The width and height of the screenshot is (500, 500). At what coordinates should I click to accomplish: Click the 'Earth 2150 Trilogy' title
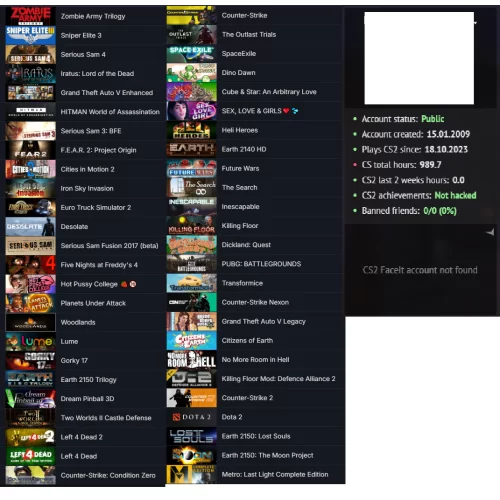[88, 380]
